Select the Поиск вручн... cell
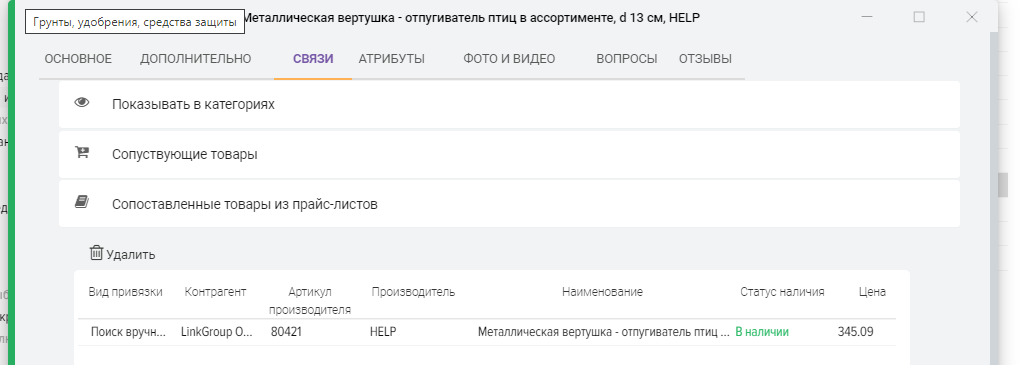Image resolution: width=1020 pixels, height=365 pixels. point(128,332)
